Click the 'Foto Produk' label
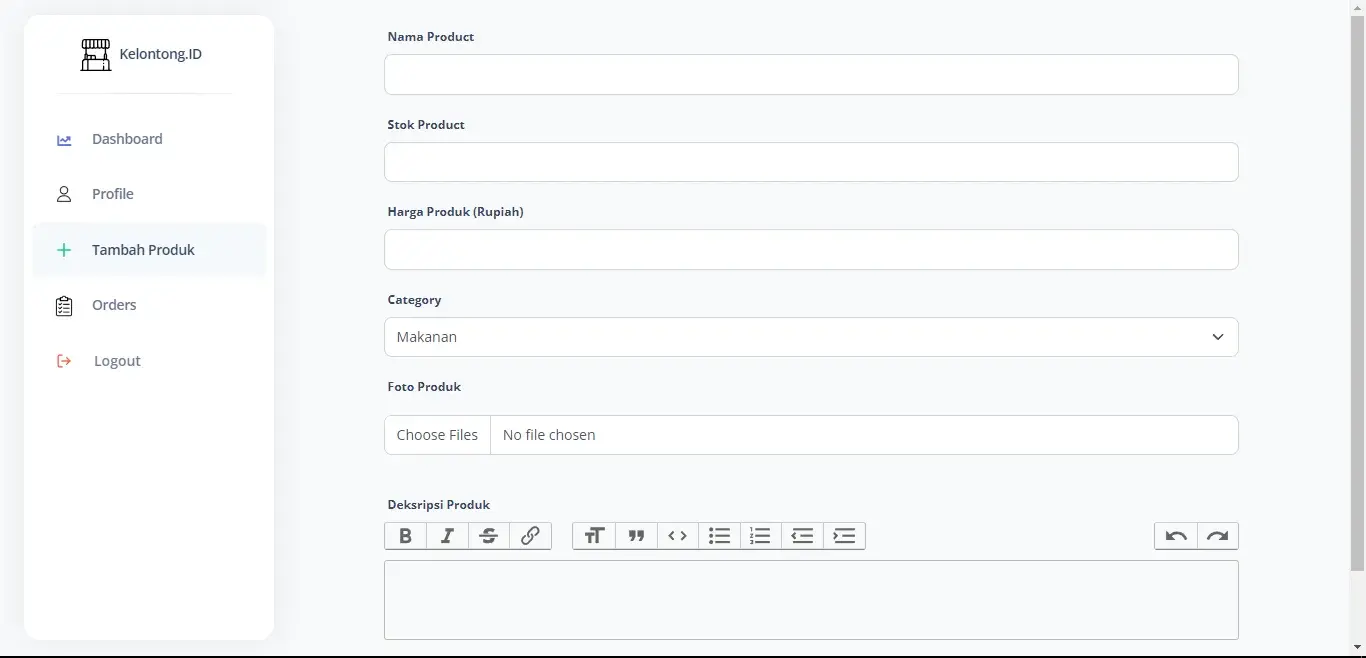 (424, 387)
